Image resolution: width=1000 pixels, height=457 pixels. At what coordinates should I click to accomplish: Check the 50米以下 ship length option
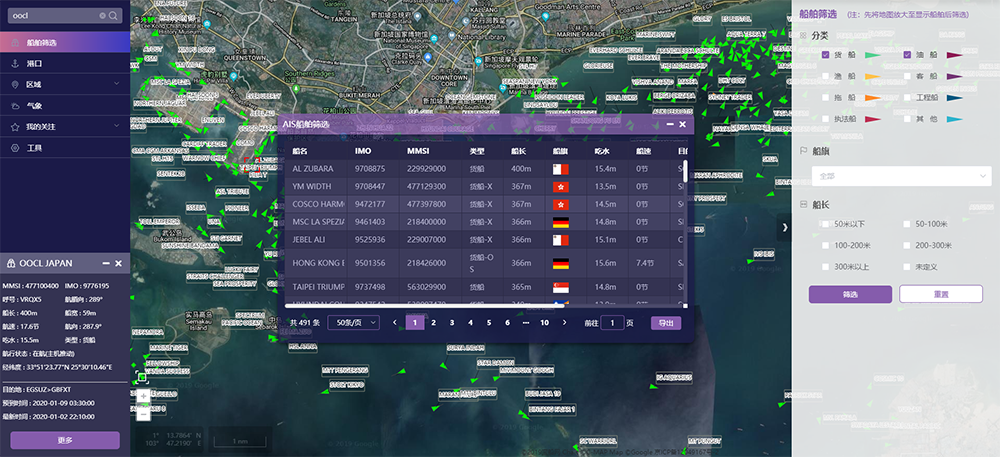(825, 225)
